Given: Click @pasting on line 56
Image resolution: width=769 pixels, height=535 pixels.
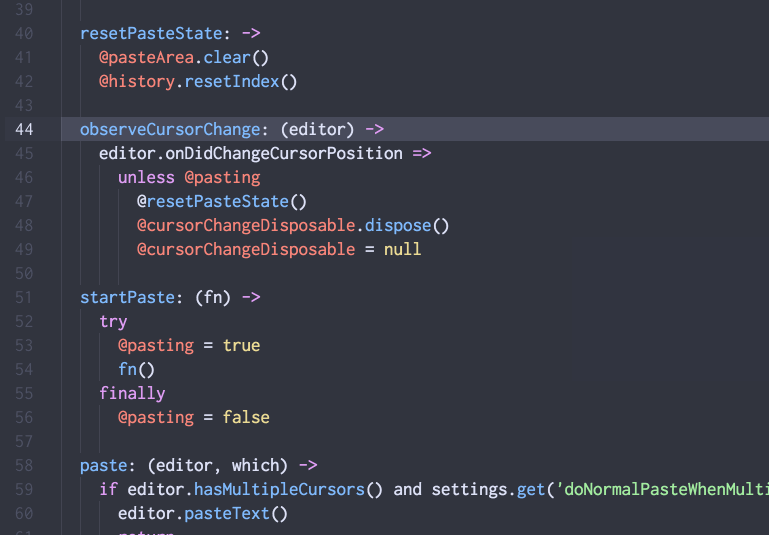Looking at the screenshot, I should [x=156, y=418].
